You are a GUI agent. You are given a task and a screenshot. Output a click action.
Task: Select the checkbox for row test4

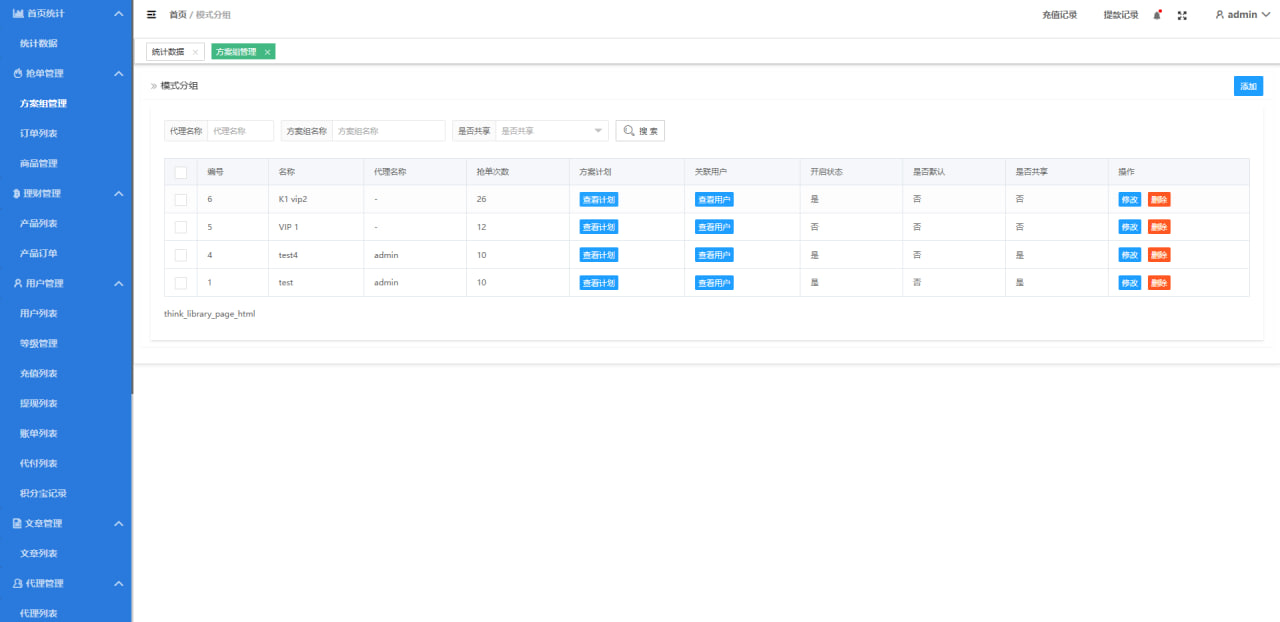coord(181,255)
